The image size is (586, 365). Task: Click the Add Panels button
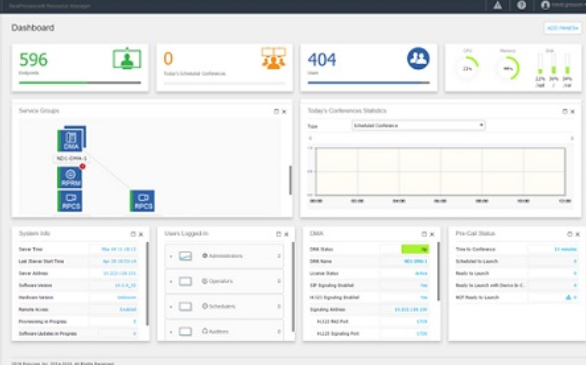click(x=562, y=28)
